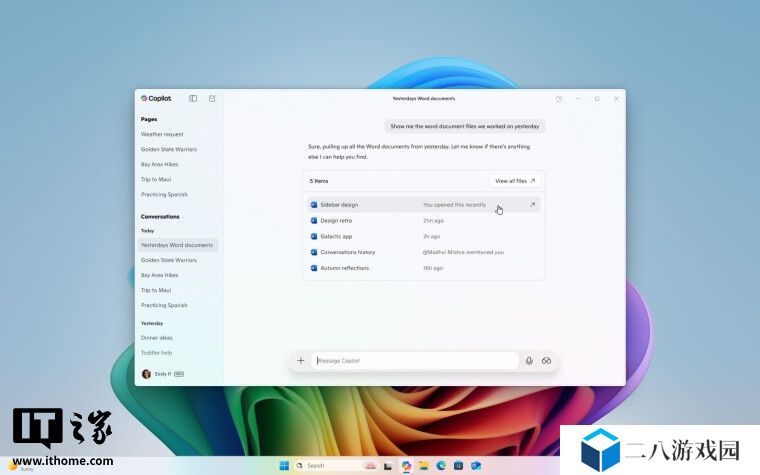The image size is (760, 475).
Task: Open Emily P. account profile
Action: click(x=162, y=374)
